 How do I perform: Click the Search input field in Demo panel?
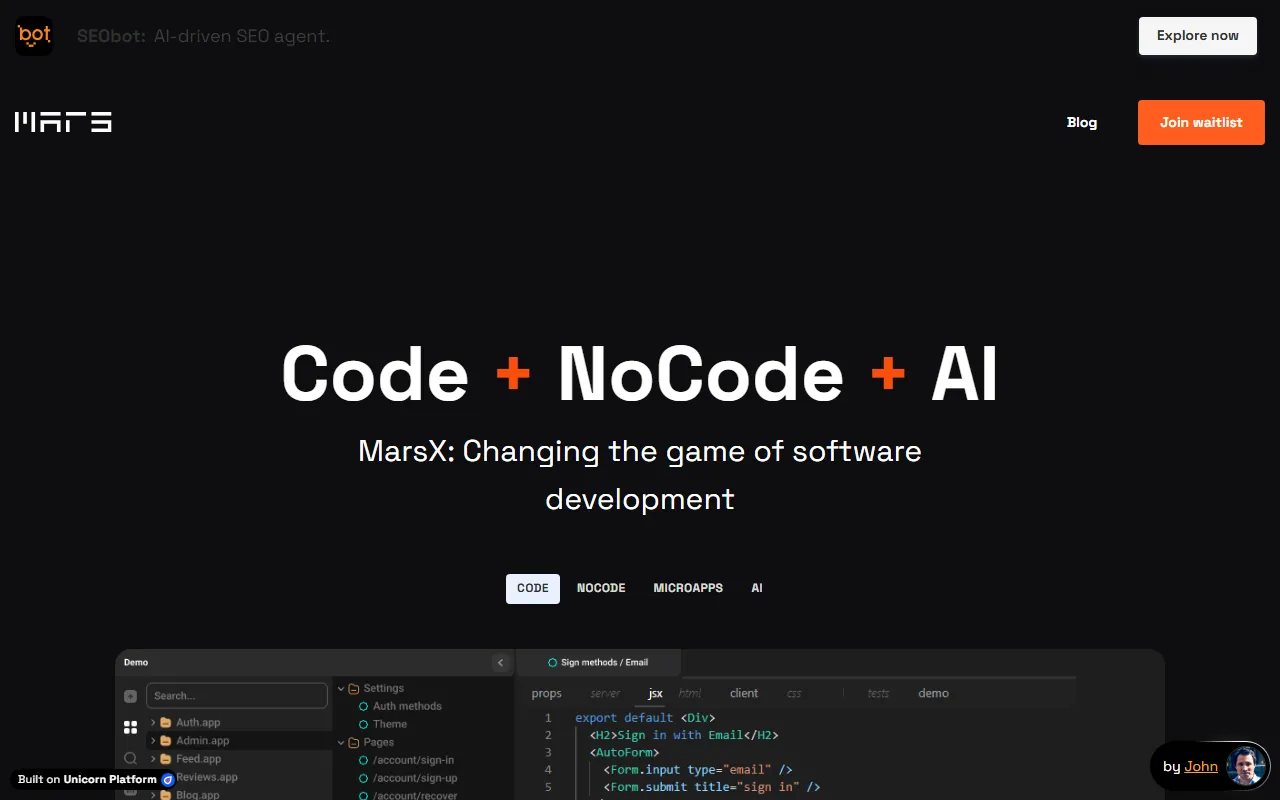pos(237,696)
